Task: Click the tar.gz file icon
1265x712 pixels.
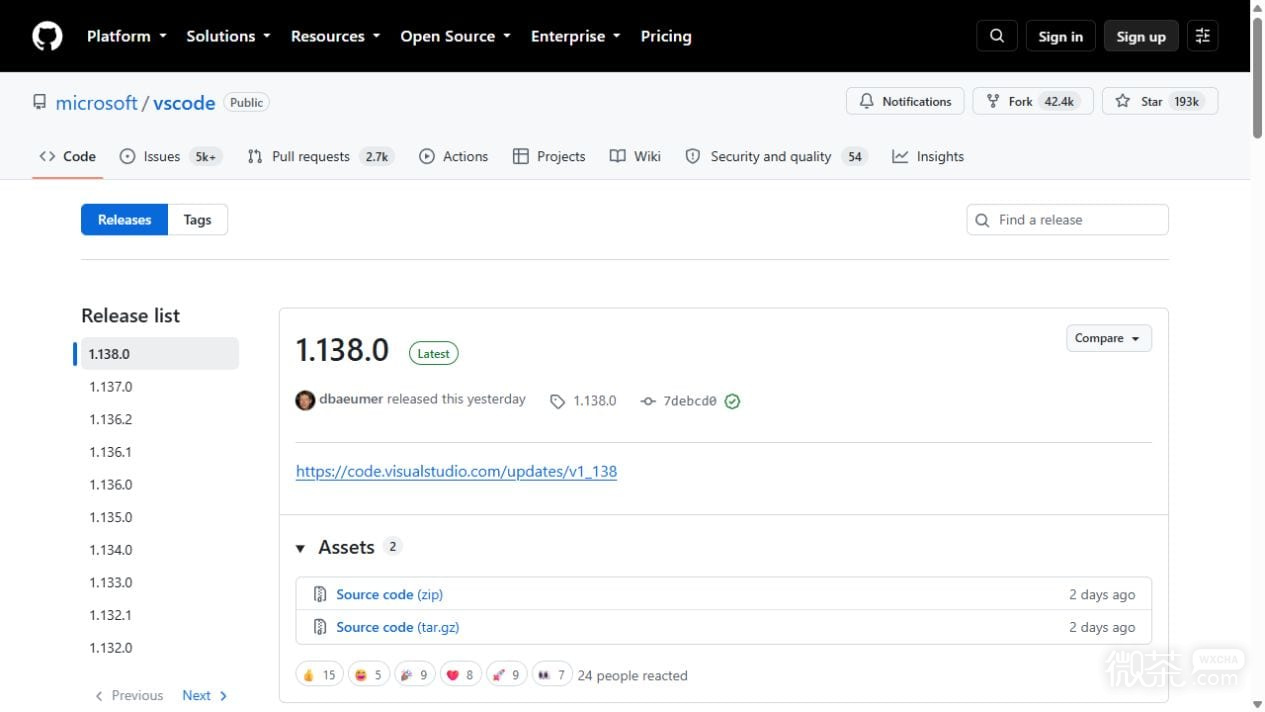Action: [320, 627]
